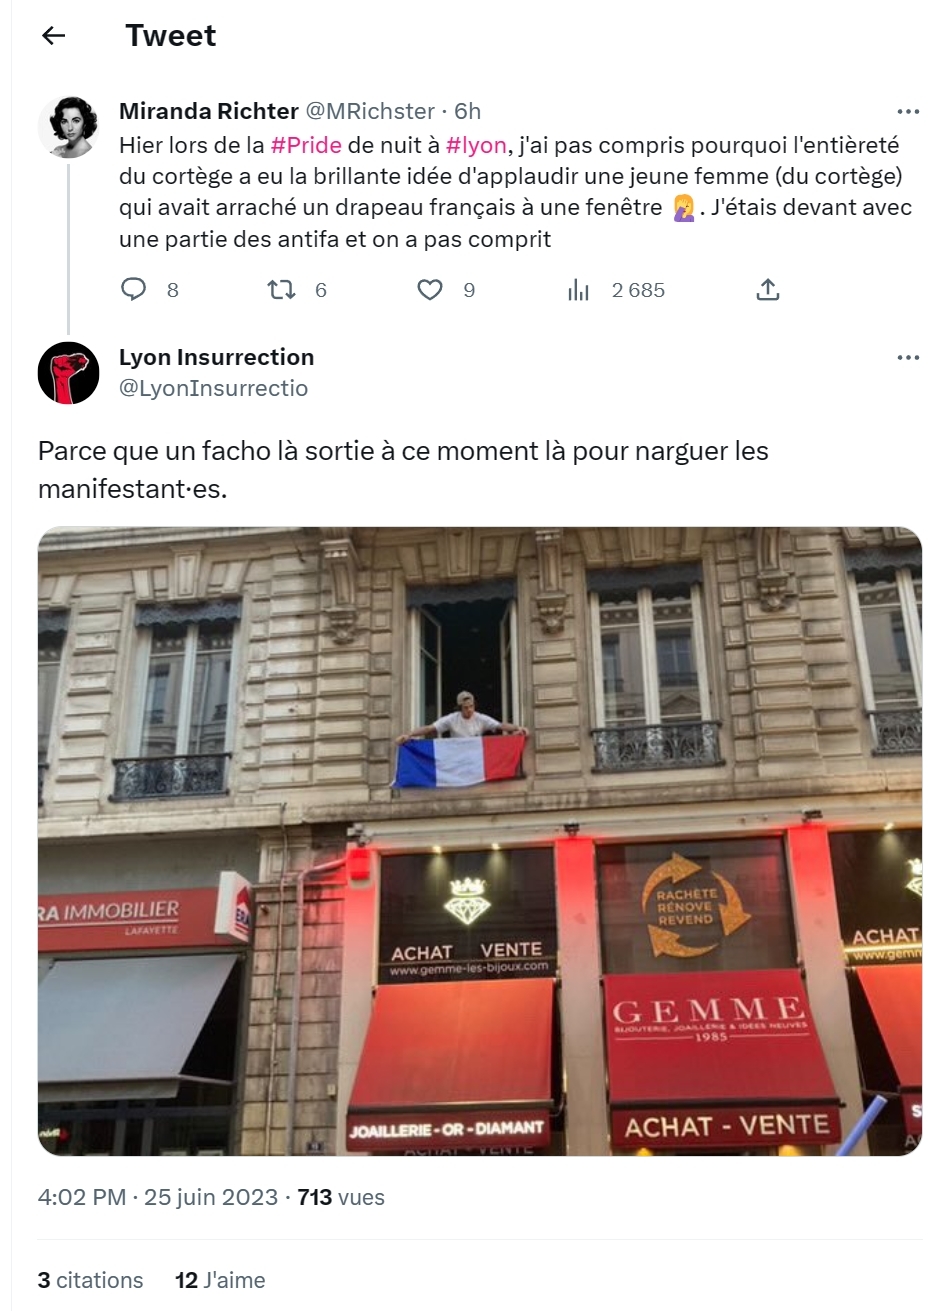Open the attached flag photo
The image size is (936, 1311).
tap(480, 841)
